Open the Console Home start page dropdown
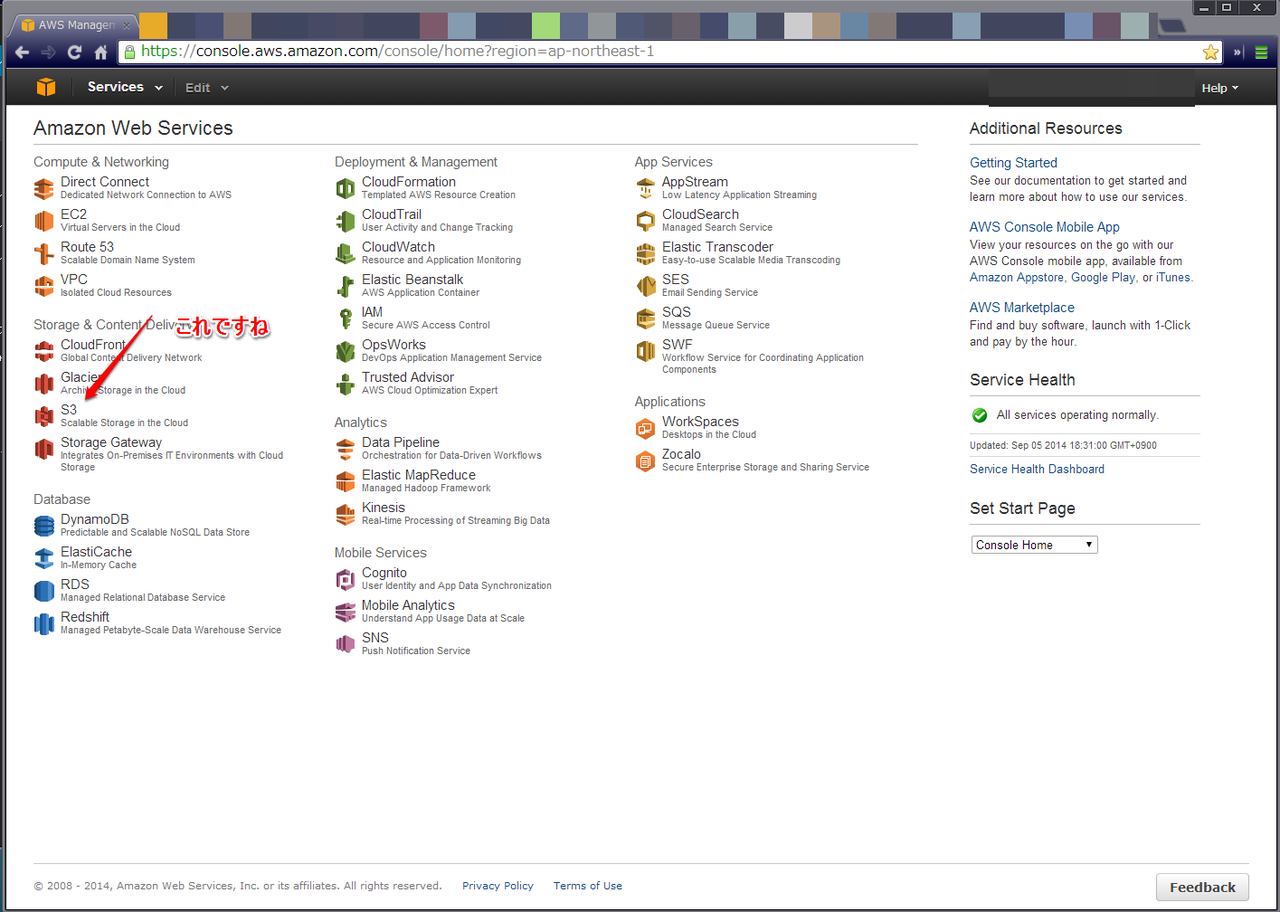1280x912 pixels. click(x=1034, y=545)
